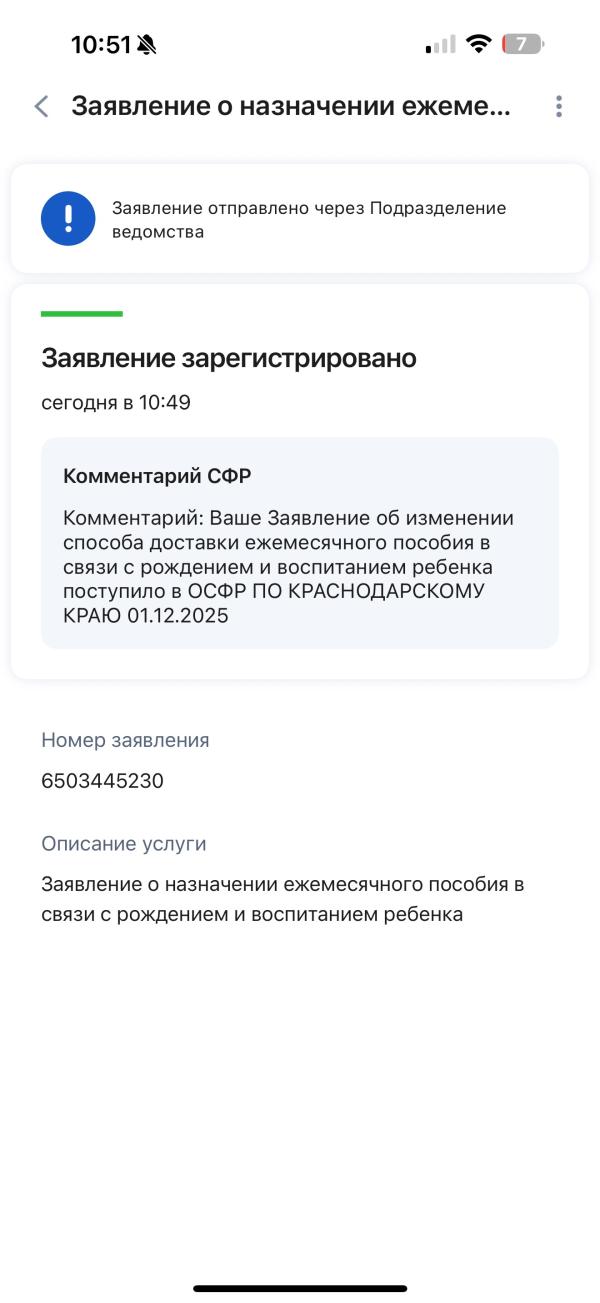Tap the comment text about ОСФР ПО КРАСНОДАРСКОМУ КРАЮ
The width and height of the screenshot is (600, 1303).
[x=290, y=567]
